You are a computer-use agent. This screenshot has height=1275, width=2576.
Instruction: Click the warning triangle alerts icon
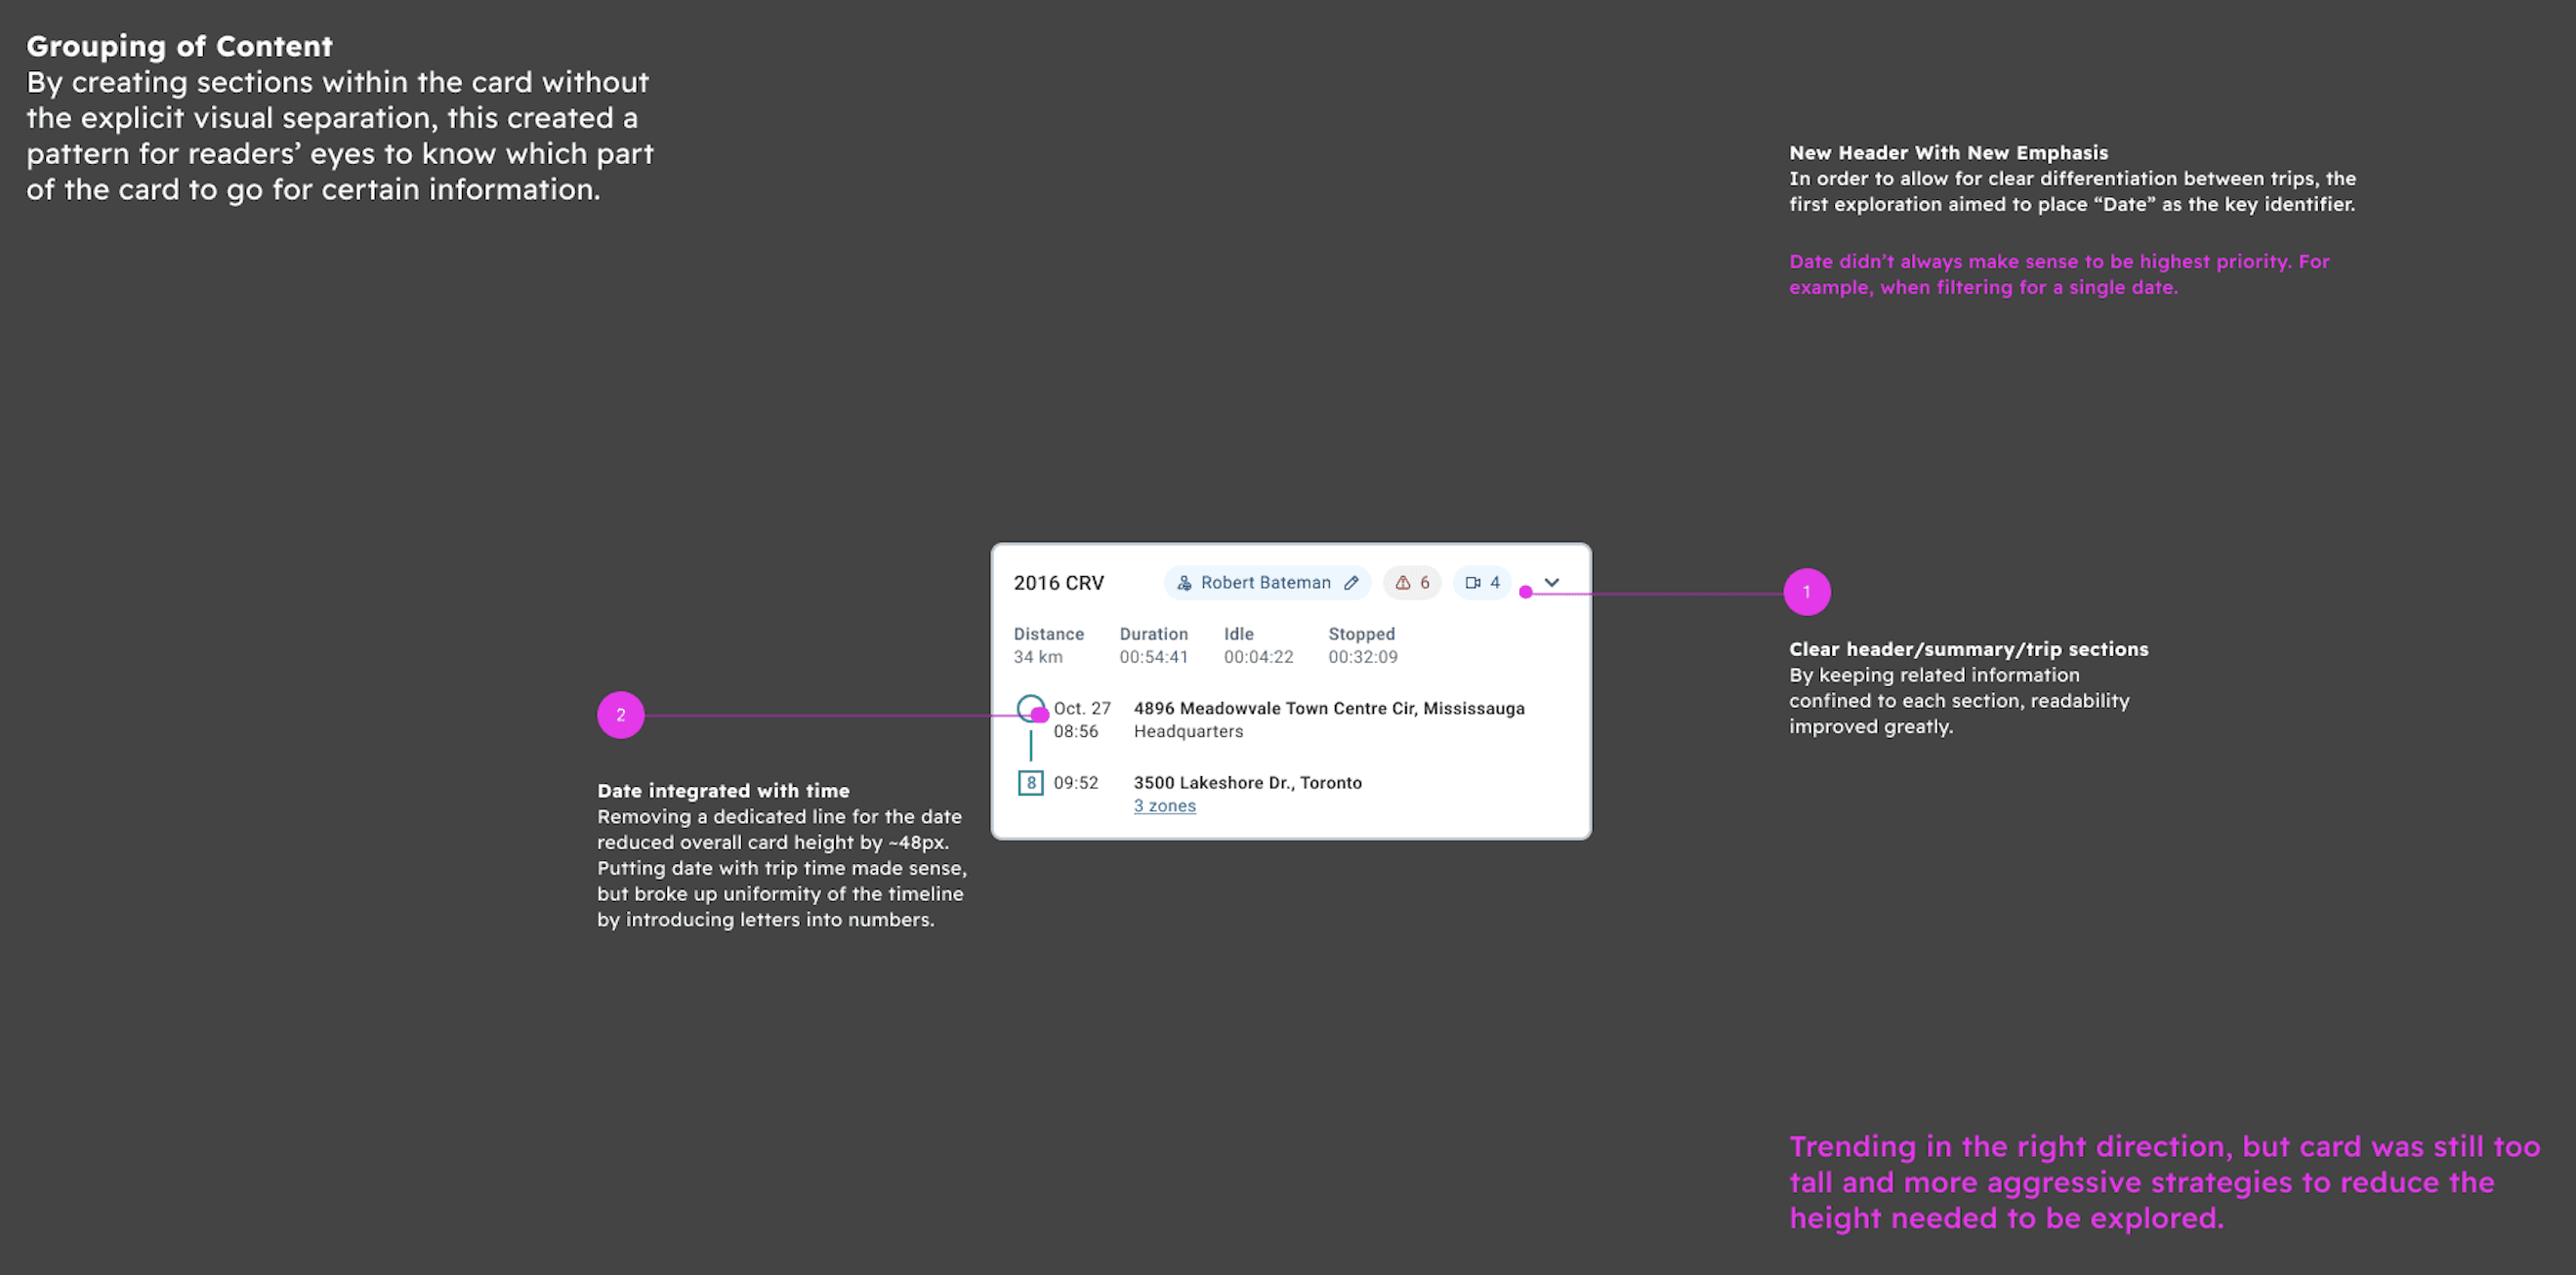(1403, 583)
